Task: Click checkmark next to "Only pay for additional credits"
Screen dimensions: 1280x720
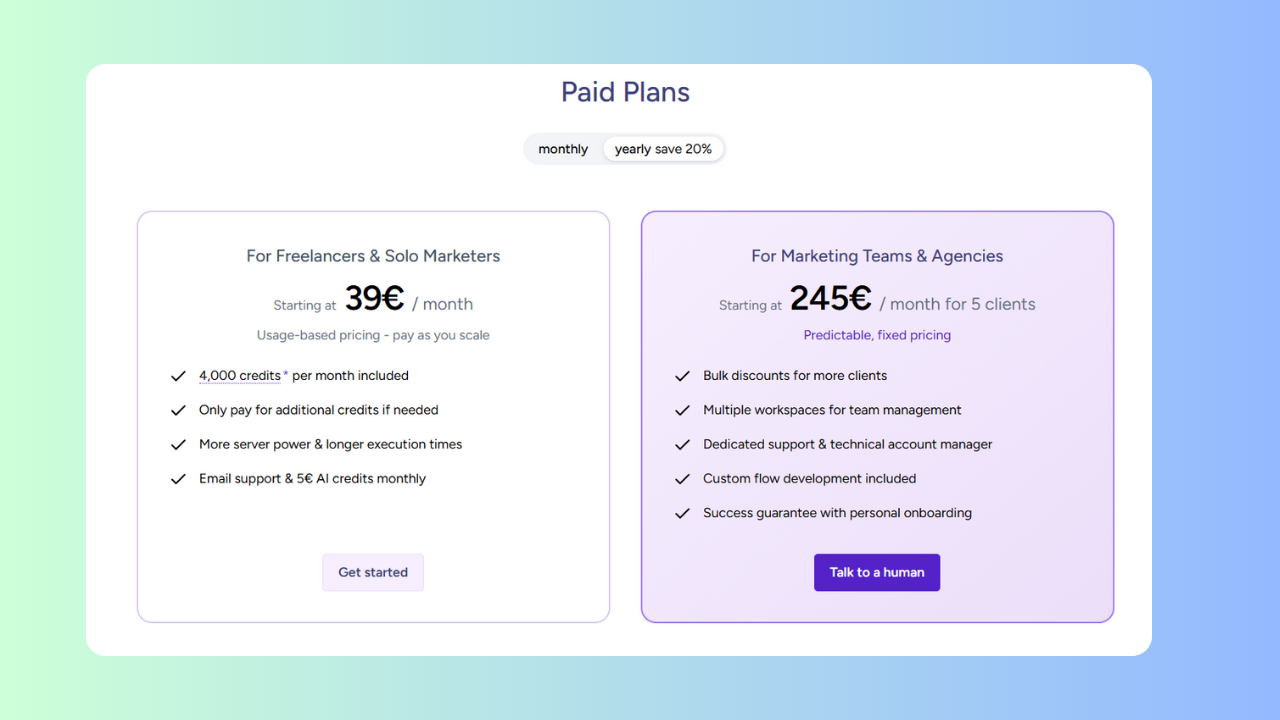Action: 178,410
